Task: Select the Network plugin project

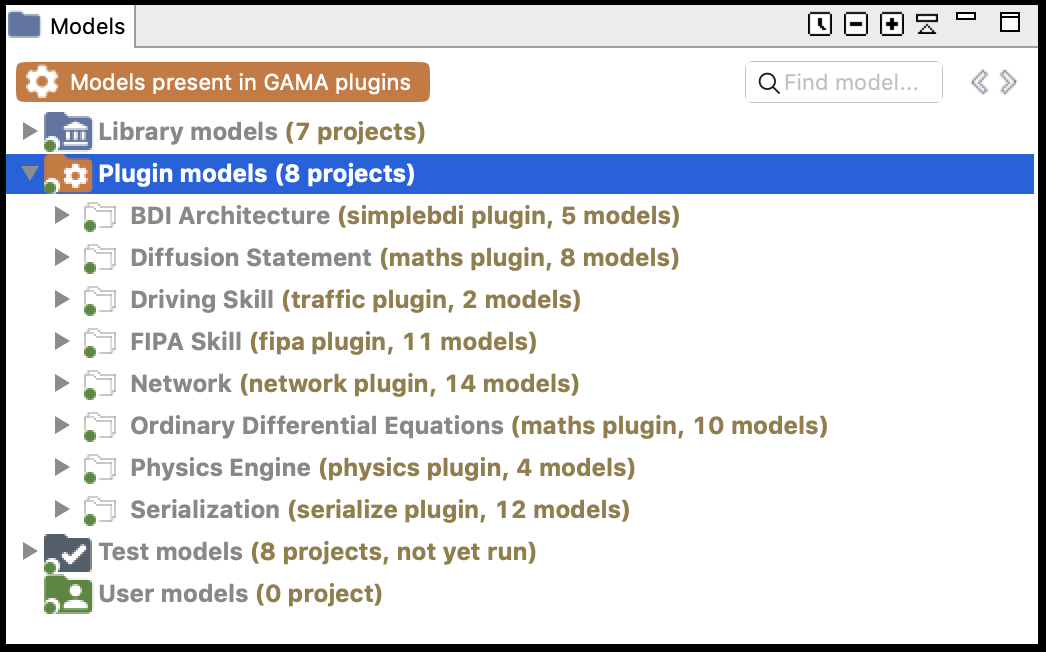Action: click(300, 383)
